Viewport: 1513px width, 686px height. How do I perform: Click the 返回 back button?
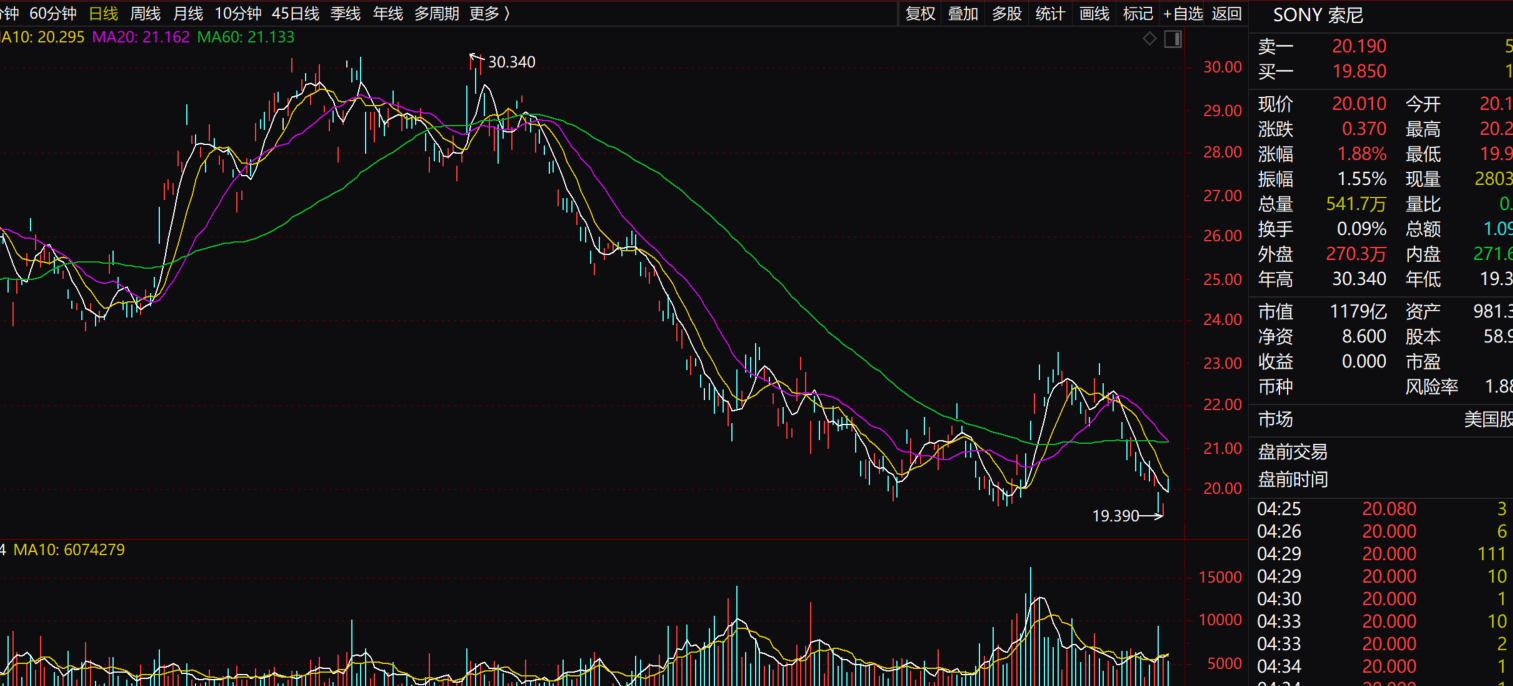1227,13
